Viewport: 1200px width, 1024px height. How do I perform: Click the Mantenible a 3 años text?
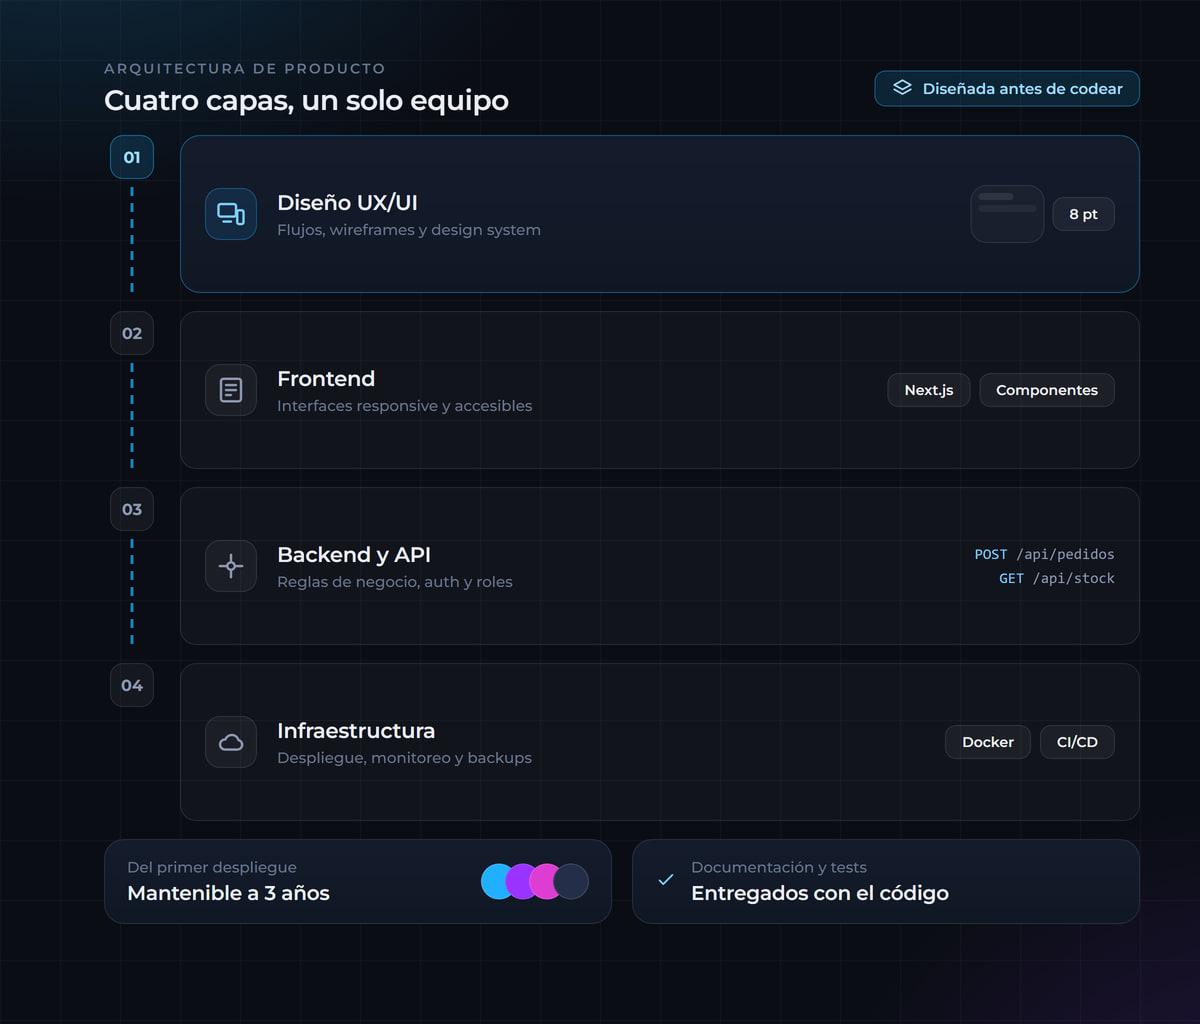[228, 893]
